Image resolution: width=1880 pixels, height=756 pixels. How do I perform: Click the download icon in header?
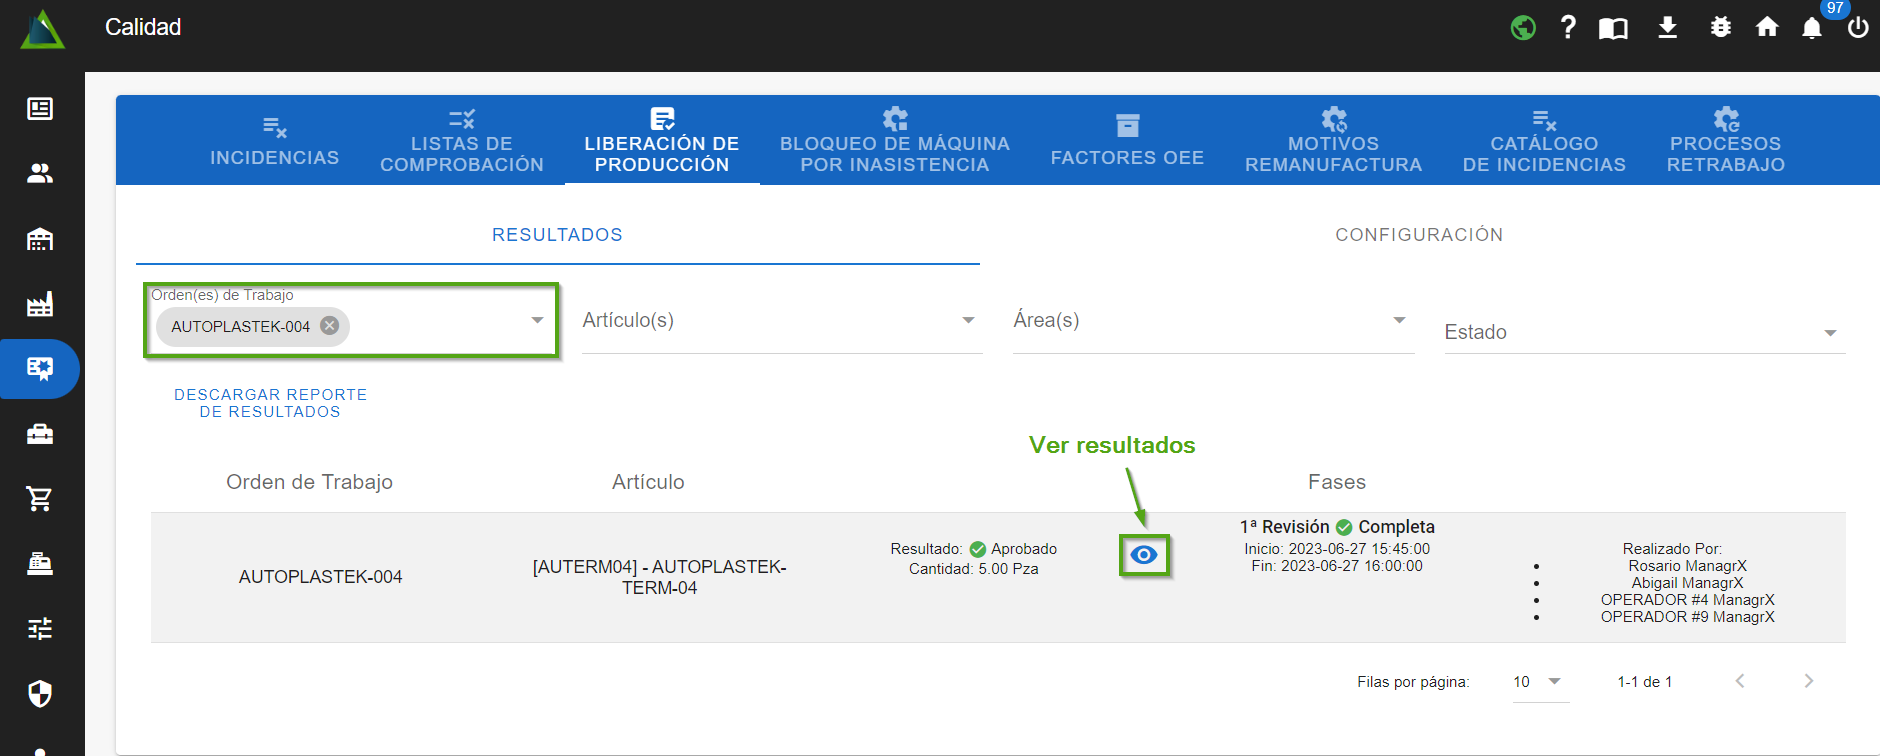[x=1667, y=27]
